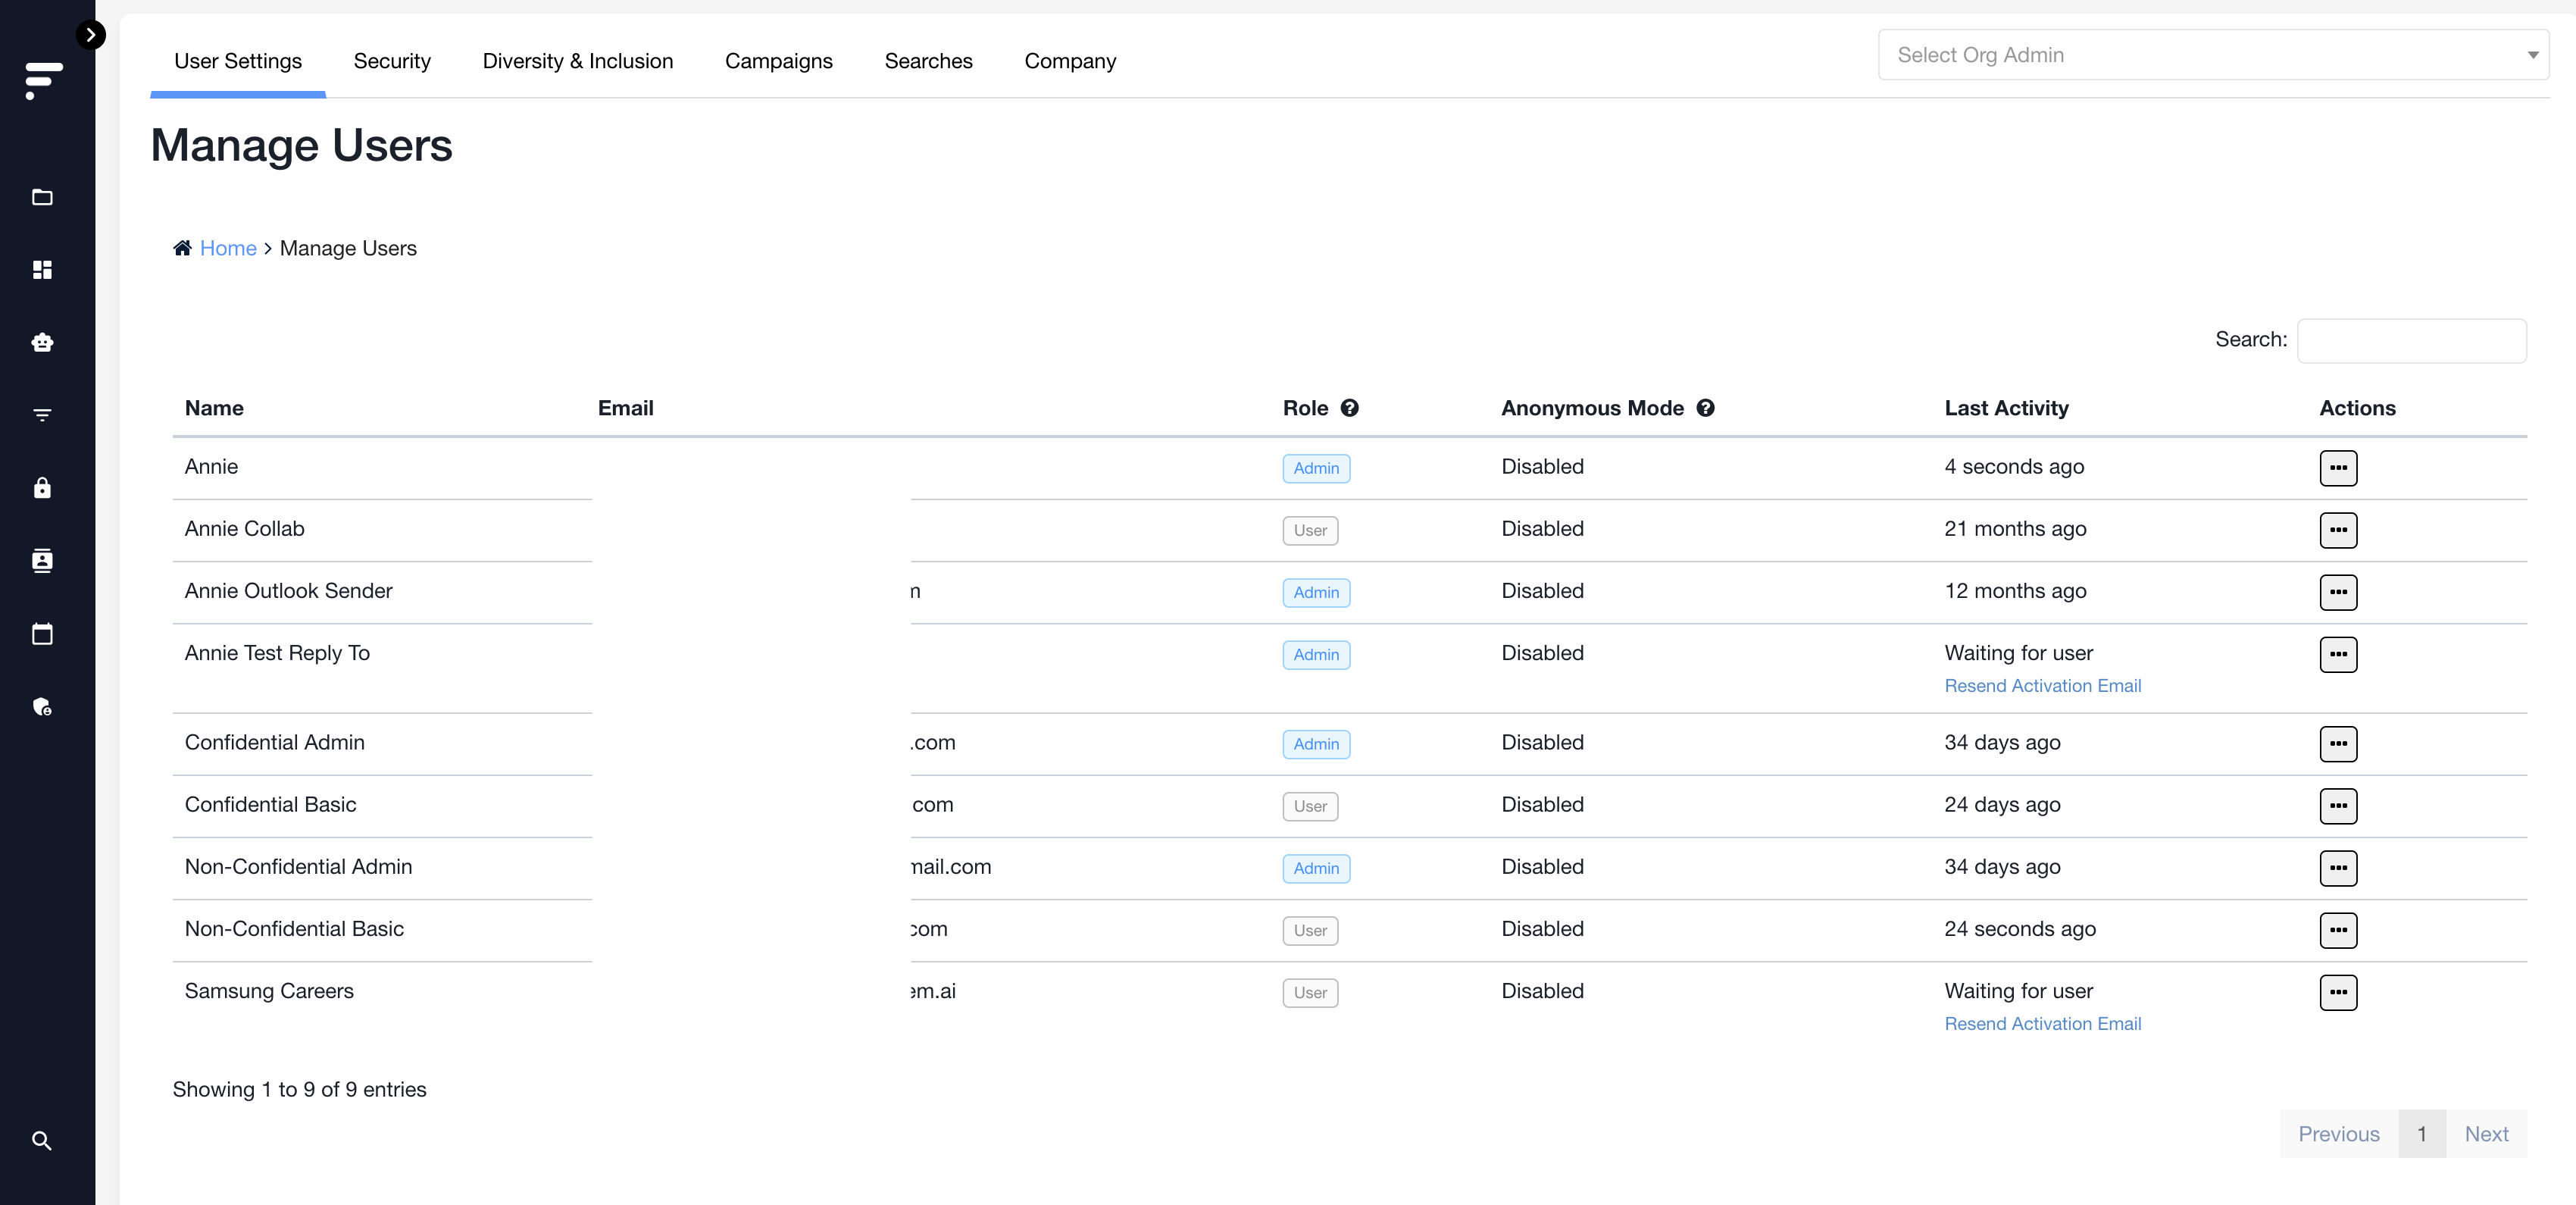Screen dimensions: 2576x1205
Task: Open actions menu for Confidential Admin
Action: pyautogui.click(x=2338, y=744)
